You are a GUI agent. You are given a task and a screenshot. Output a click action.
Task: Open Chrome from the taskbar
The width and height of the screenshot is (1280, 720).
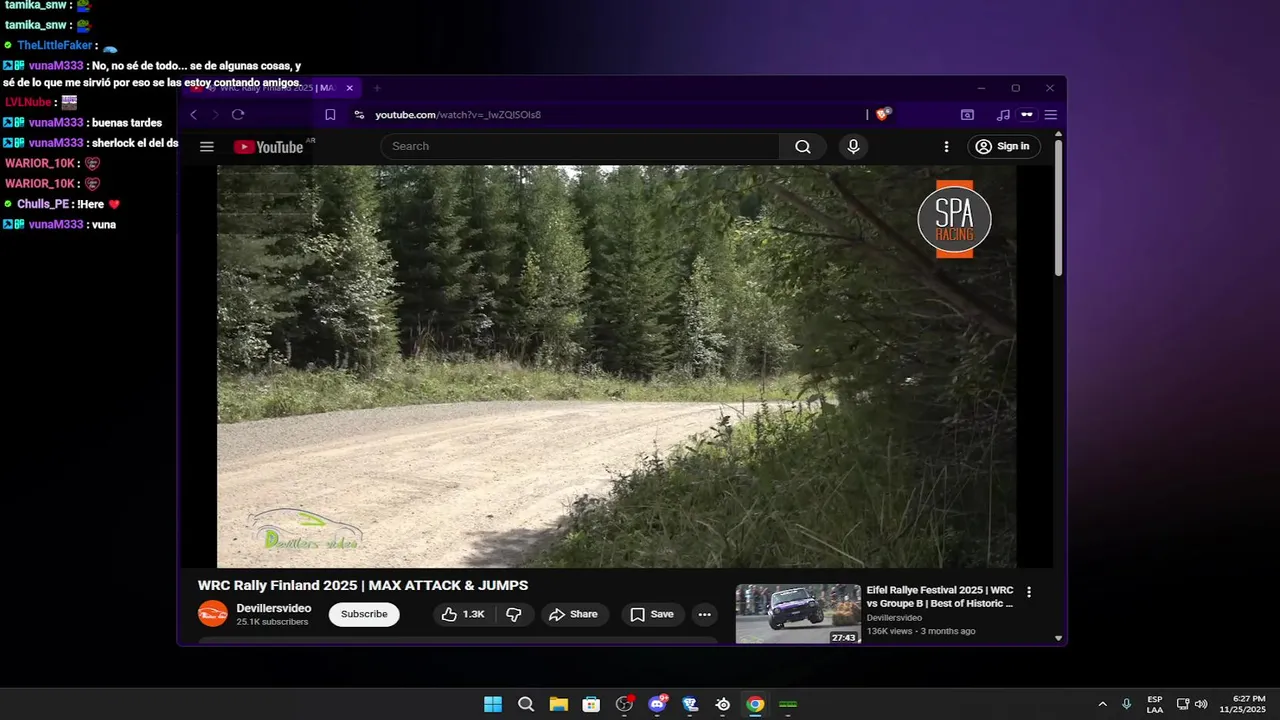(x=755, y=704)
